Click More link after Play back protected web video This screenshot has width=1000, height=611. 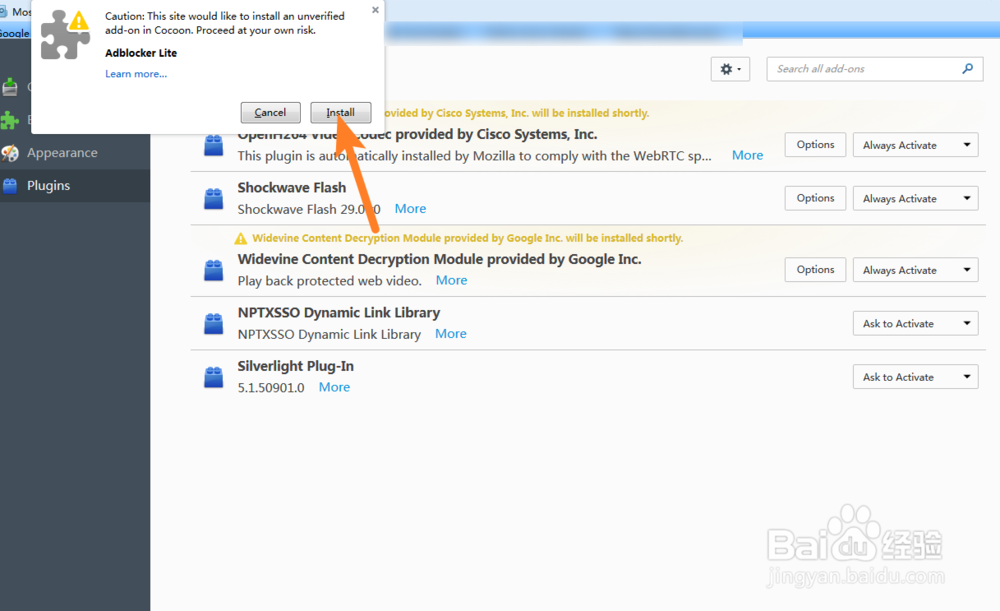point(452,280)
